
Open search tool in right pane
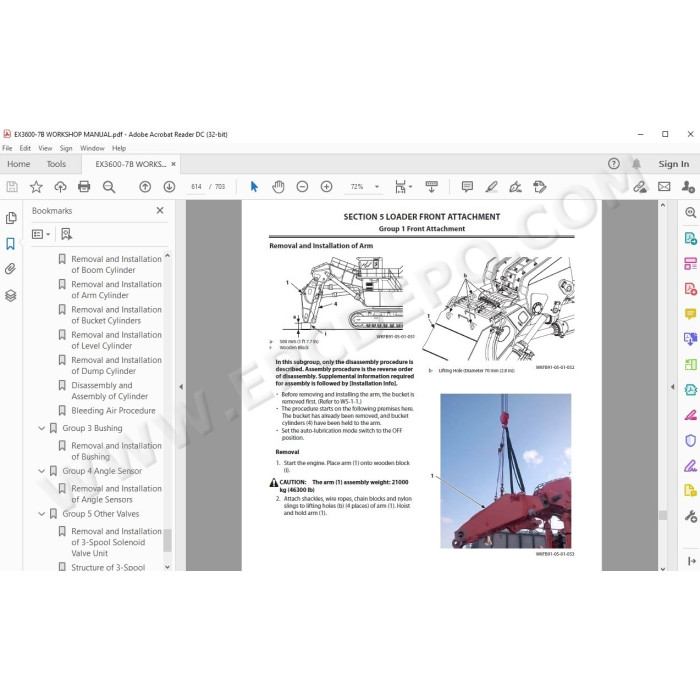pyautogui.click(x=690, y=212)
